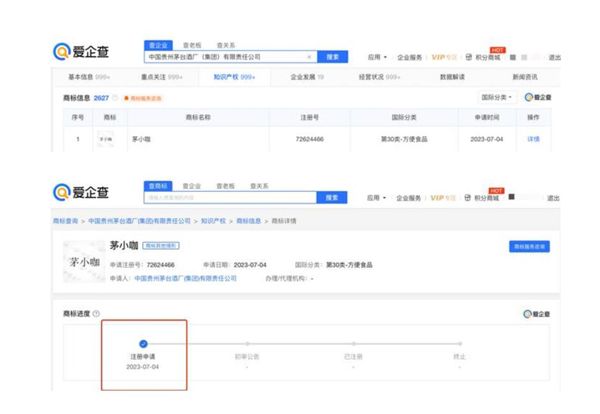
Task: Click the 申请时间 column header
Action: coord(487,117)
